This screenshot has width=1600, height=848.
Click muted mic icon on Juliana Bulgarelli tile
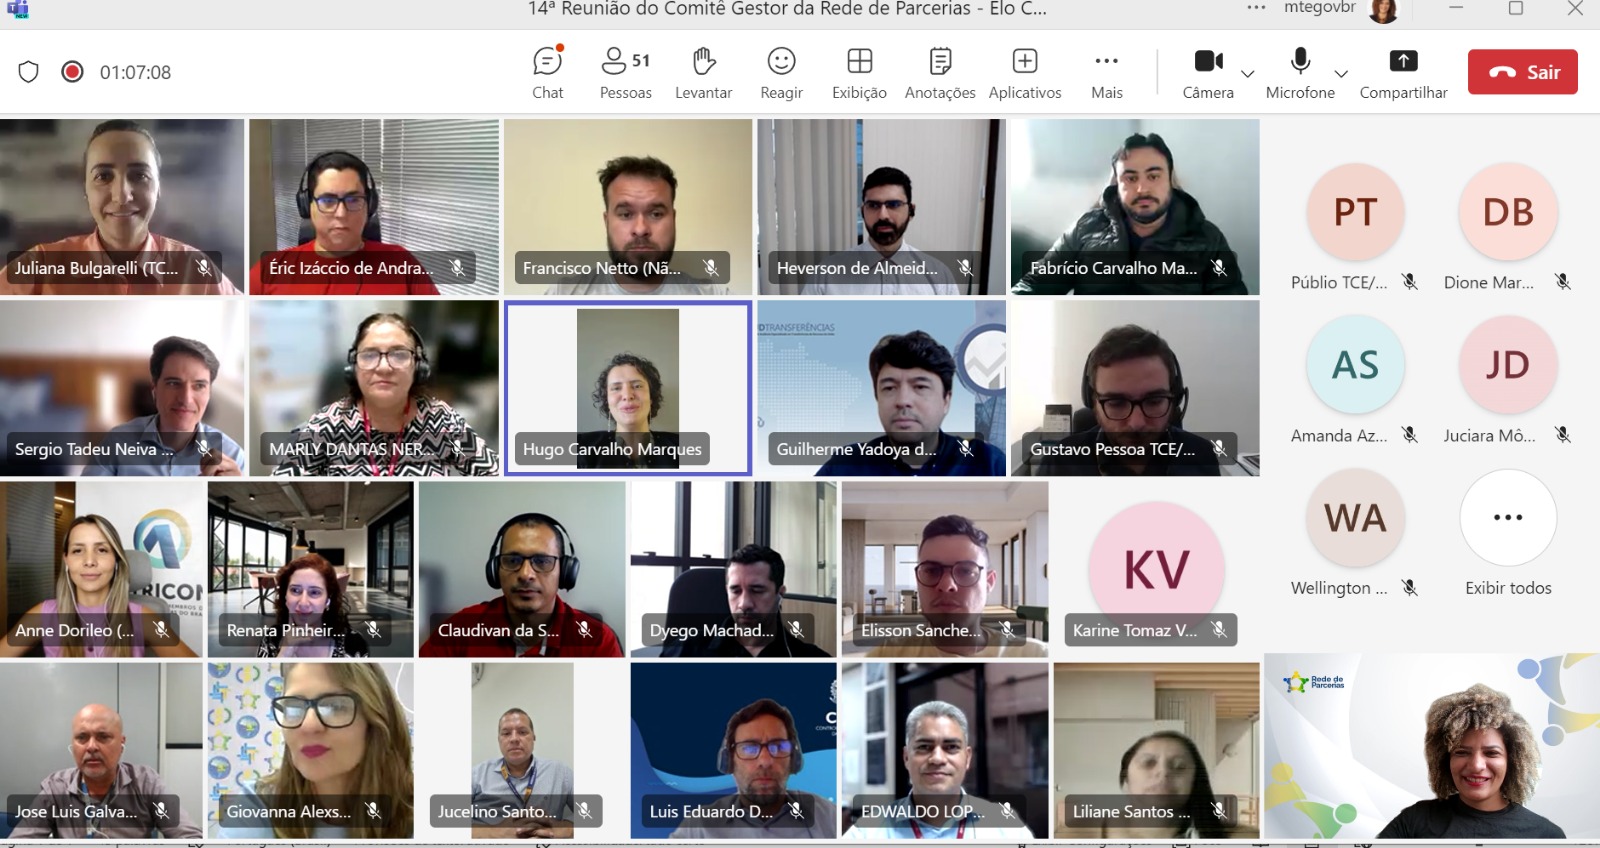pyautogui.click(x=204, y=268)
